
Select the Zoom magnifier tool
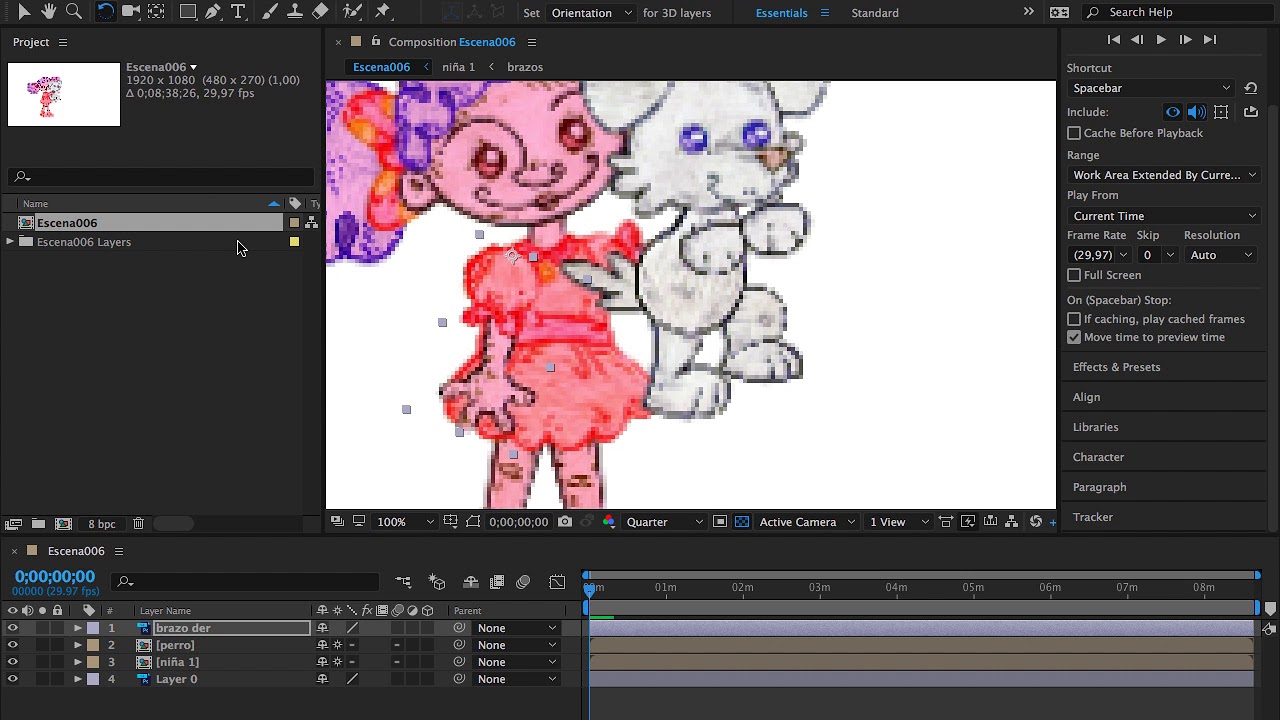[73, 12]
